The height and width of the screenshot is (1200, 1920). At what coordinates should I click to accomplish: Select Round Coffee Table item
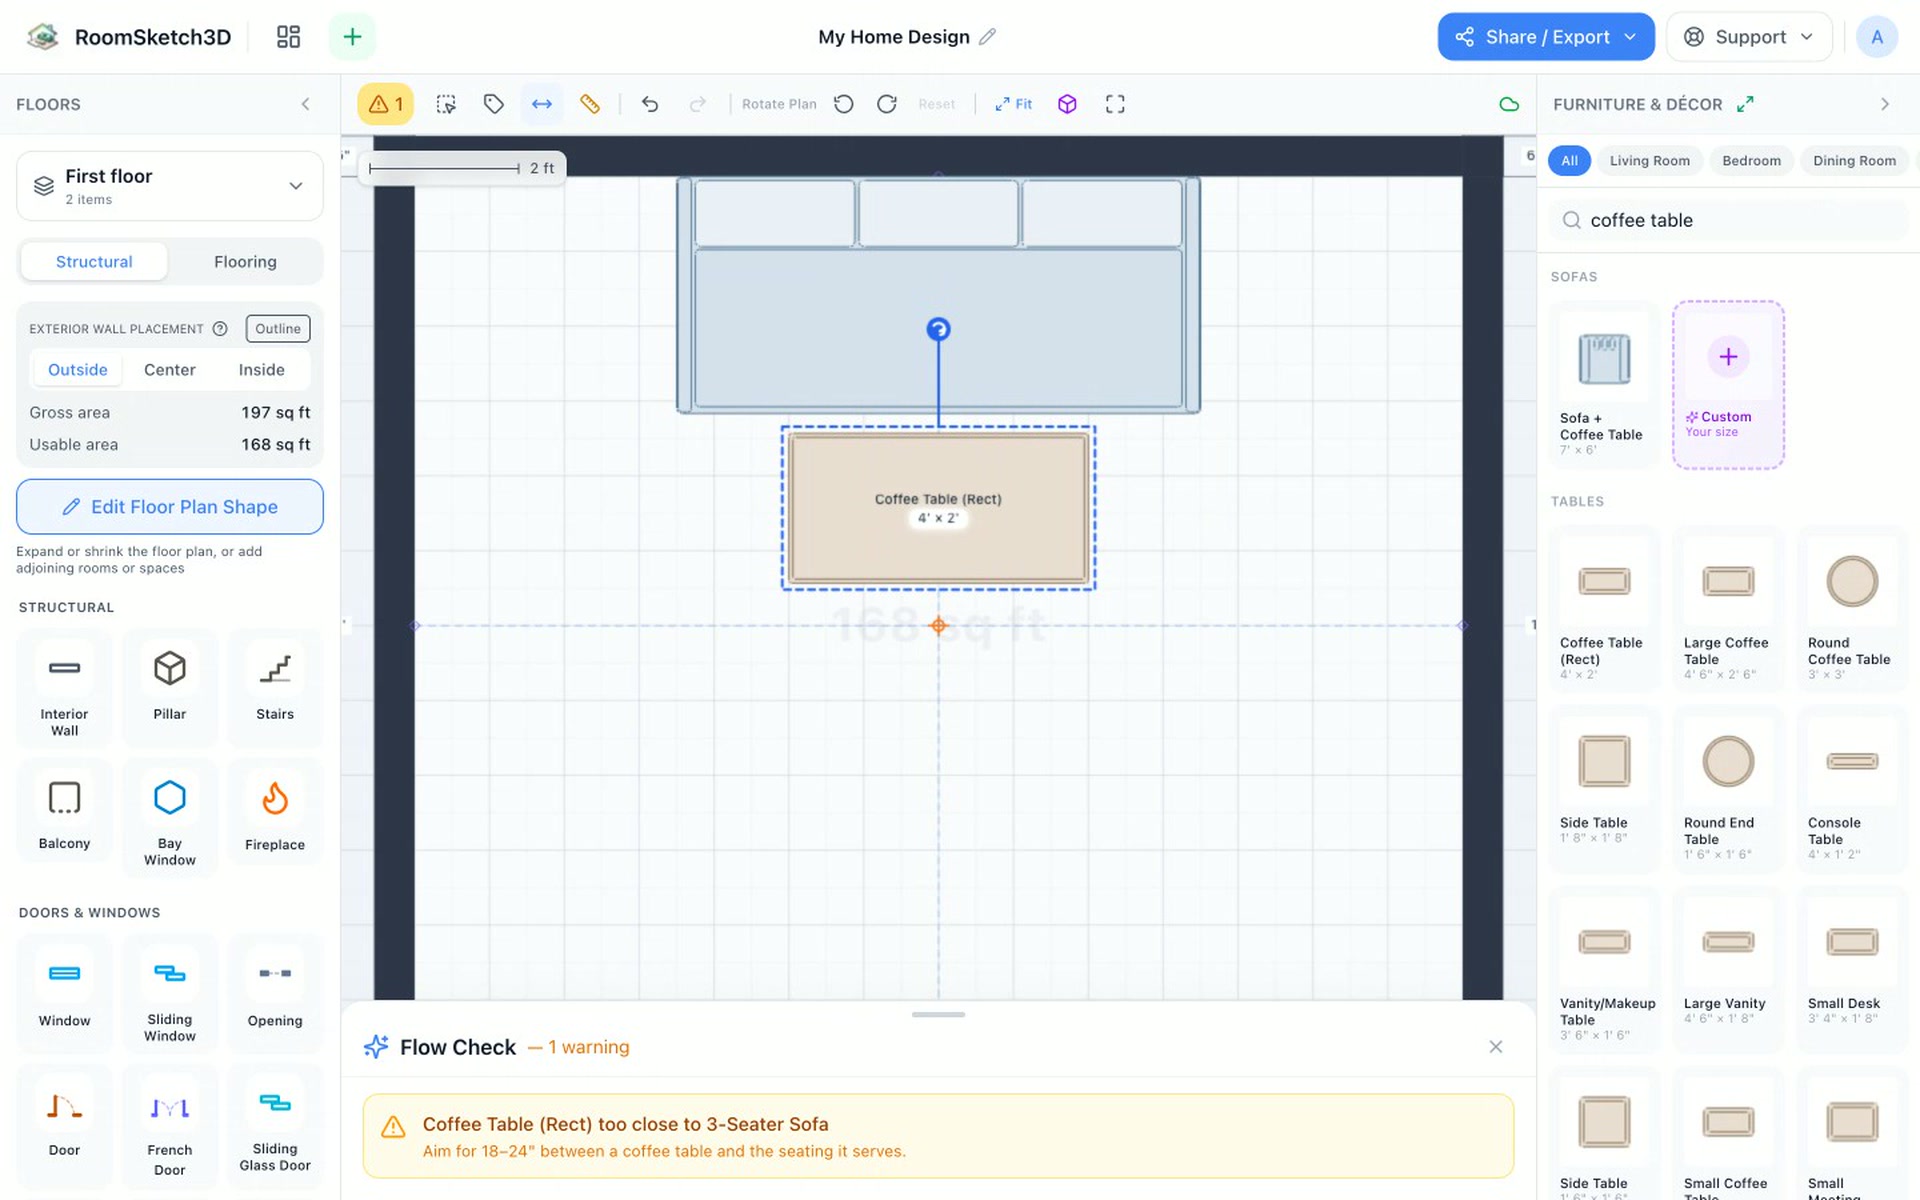1852,608
